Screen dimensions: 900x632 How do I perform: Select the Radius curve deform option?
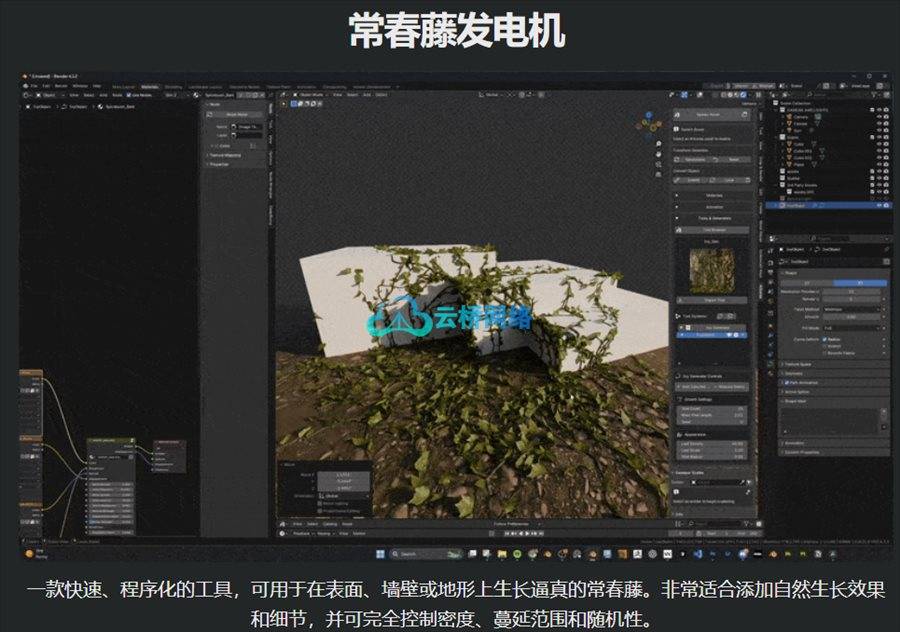[x=825, y=339]
